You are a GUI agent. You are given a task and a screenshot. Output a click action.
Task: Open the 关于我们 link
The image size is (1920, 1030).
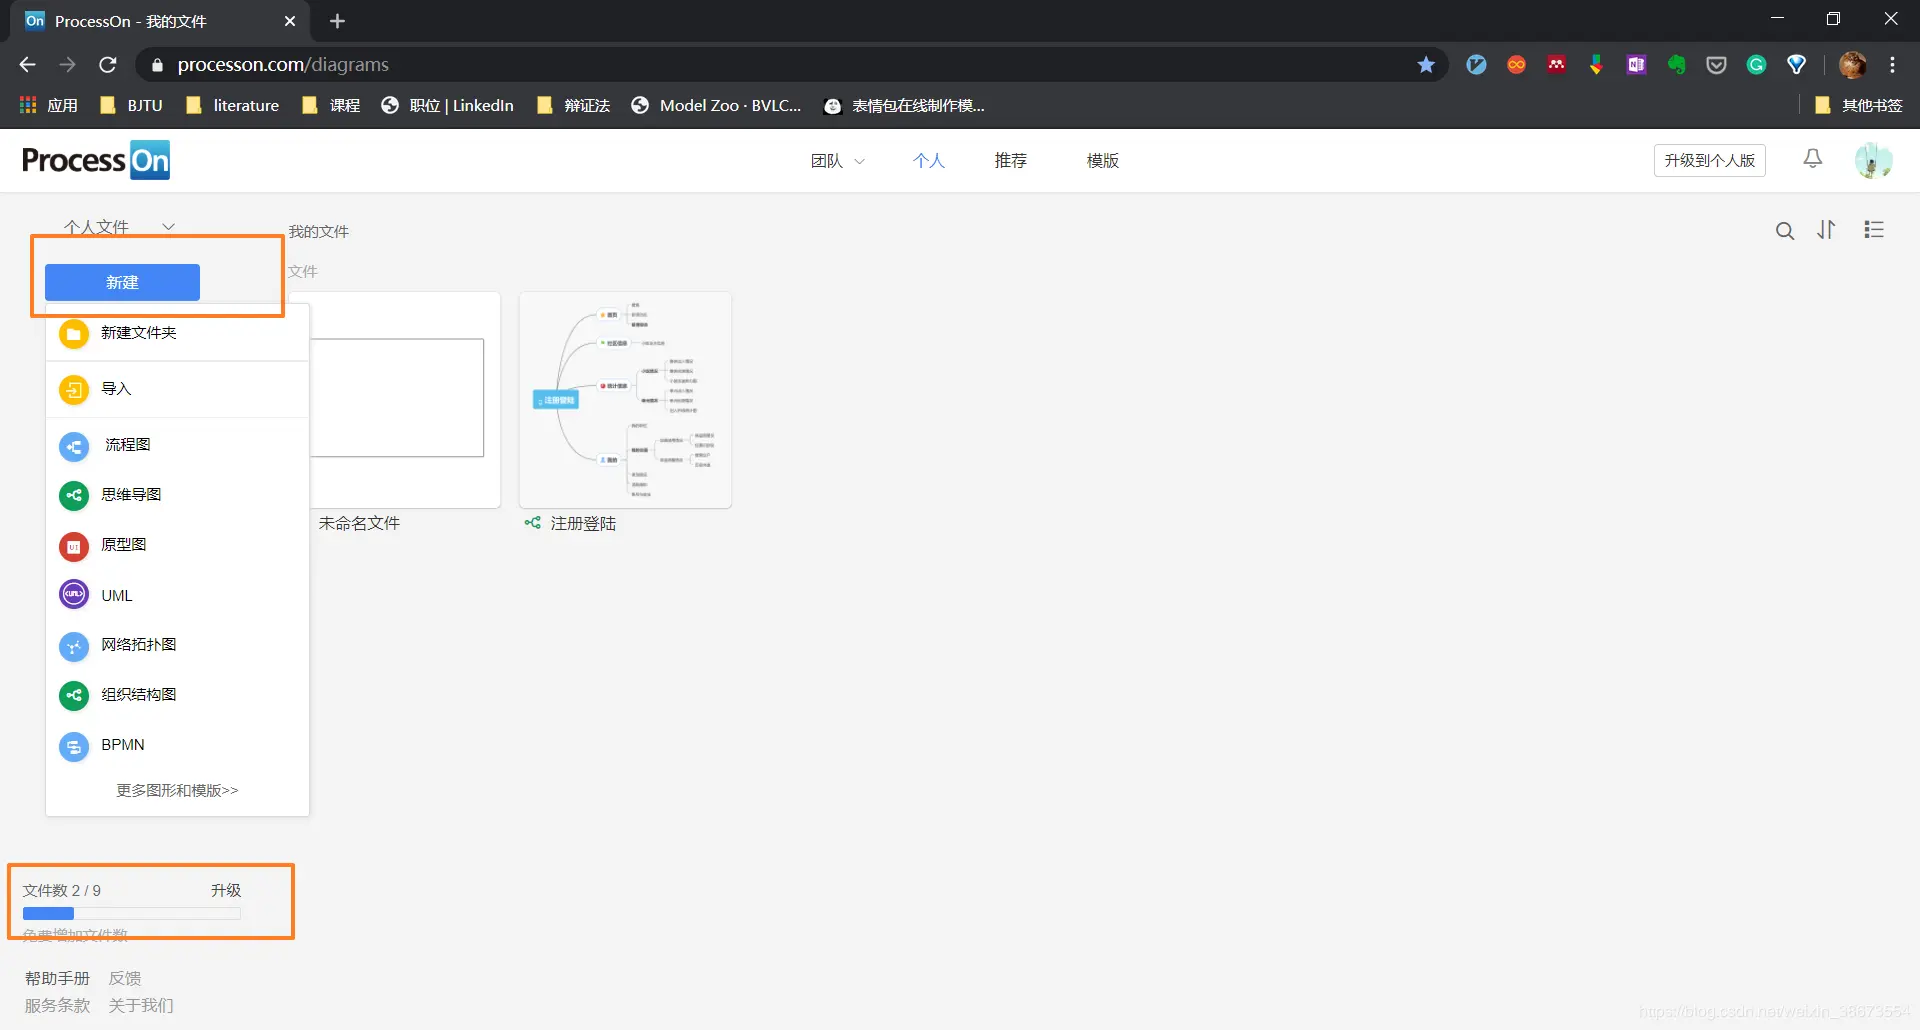(141, 1005)
